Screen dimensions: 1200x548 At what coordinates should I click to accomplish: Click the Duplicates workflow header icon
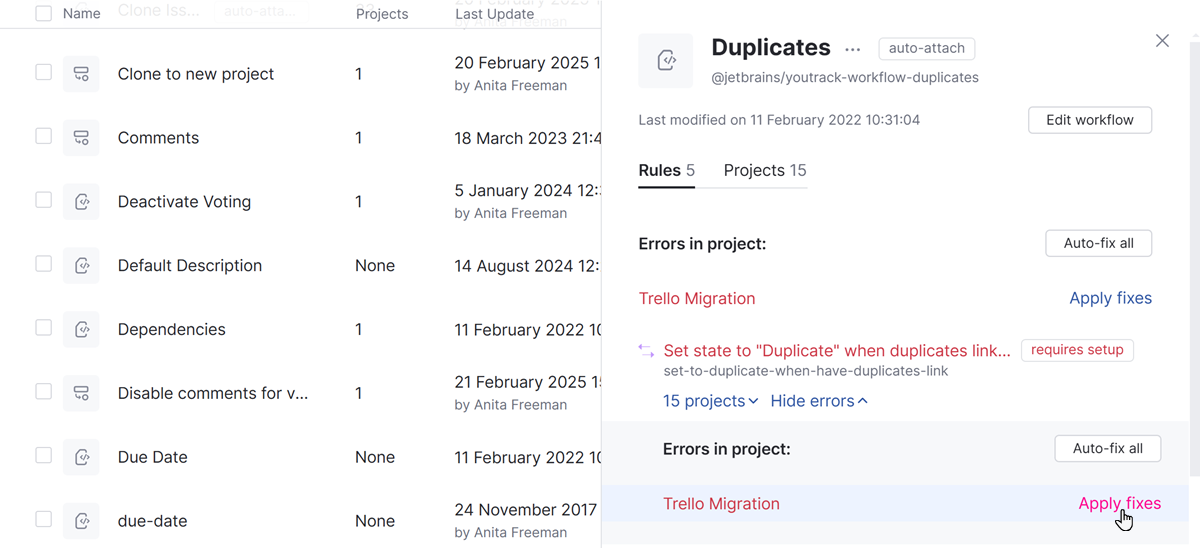pyautogui.click(x=666, y=61)
